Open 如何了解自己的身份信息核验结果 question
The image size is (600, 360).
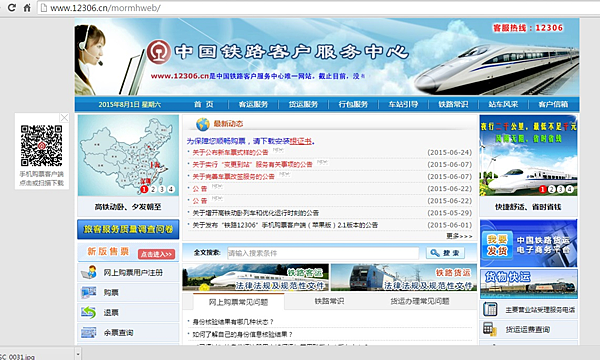point(243,334)
